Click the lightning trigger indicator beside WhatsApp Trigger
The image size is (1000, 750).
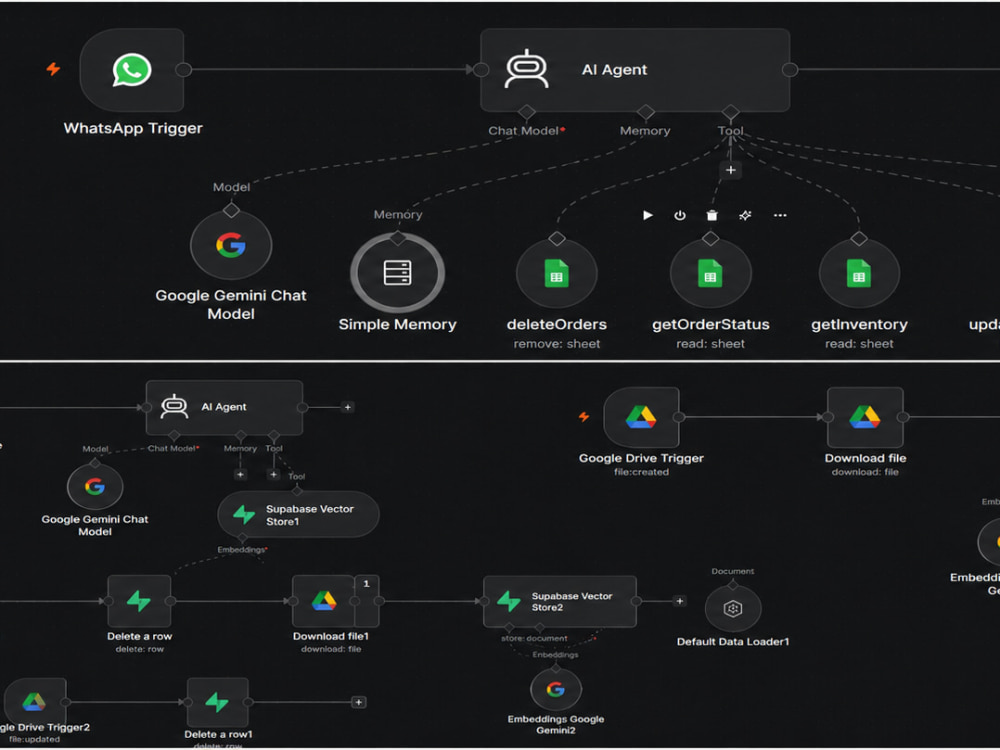coord(54,68)
